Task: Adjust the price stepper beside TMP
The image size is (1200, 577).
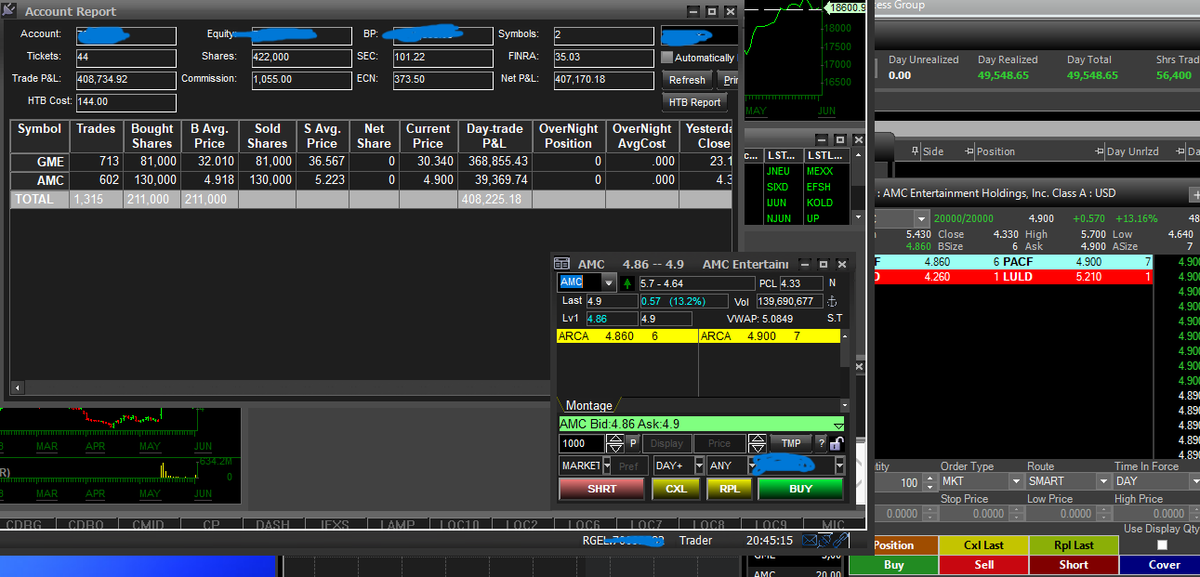Action: tap(759, 444)
